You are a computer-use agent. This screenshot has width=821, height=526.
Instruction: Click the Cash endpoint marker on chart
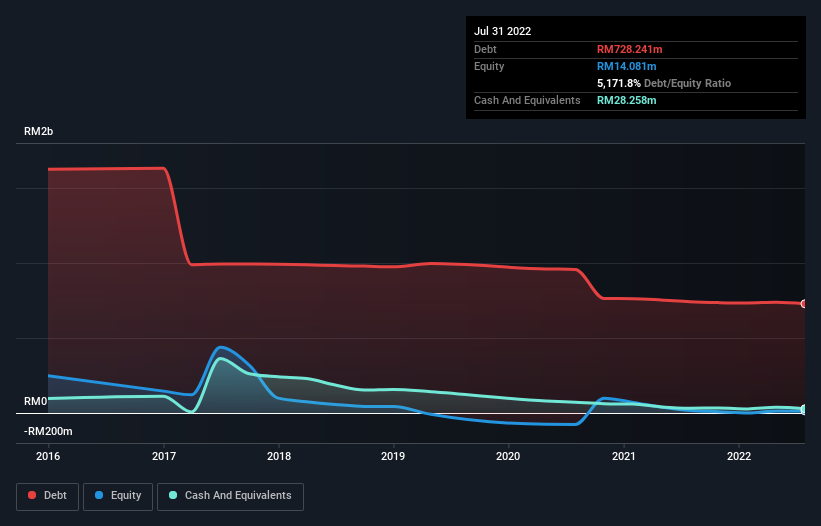click(x=804, y=409)
